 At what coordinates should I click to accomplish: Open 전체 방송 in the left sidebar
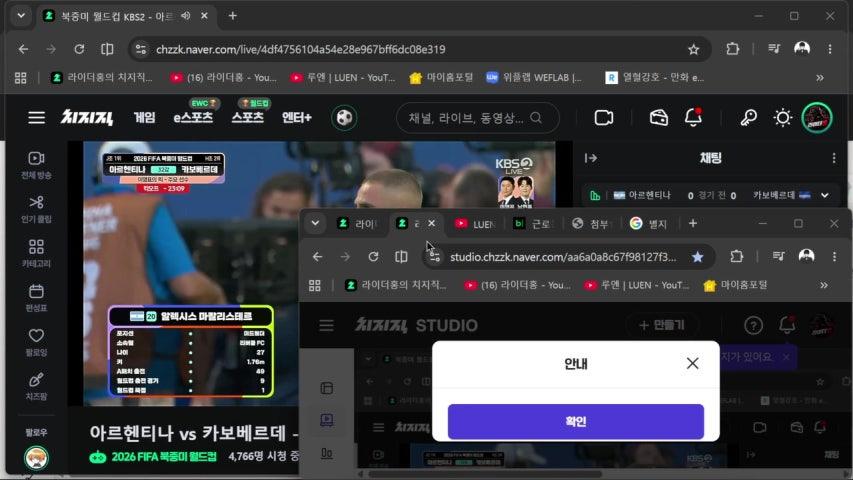click(x=36, y=165)
